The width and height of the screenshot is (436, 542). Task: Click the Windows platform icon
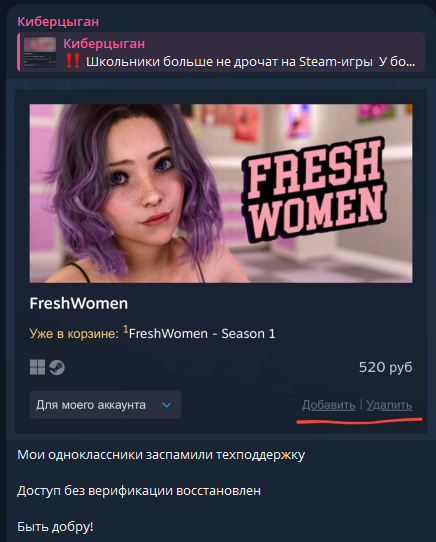[x=37, y=367]
